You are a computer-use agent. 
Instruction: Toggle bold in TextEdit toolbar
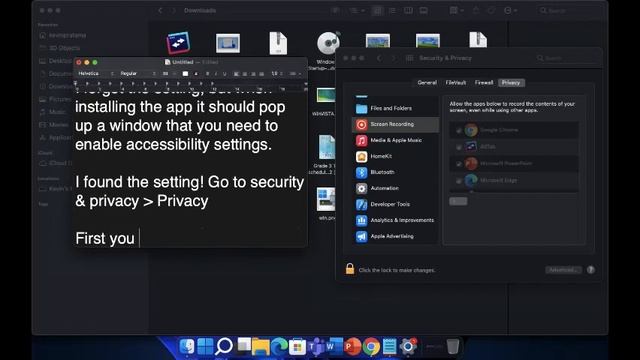click(x=207, y=74)
